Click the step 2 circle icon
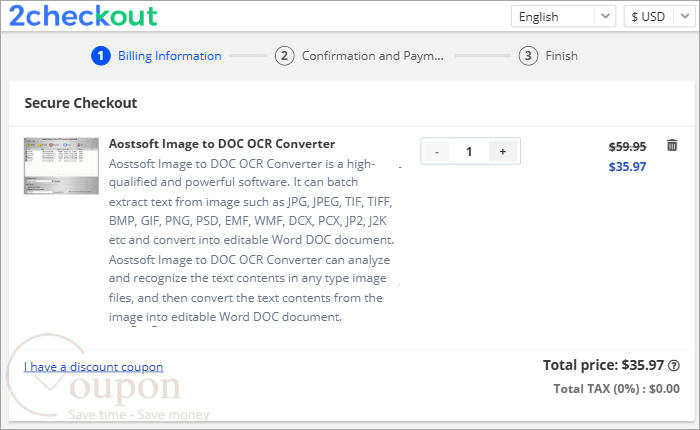The width and height of the screenshot is (700, 430). [x=284, y=56]
